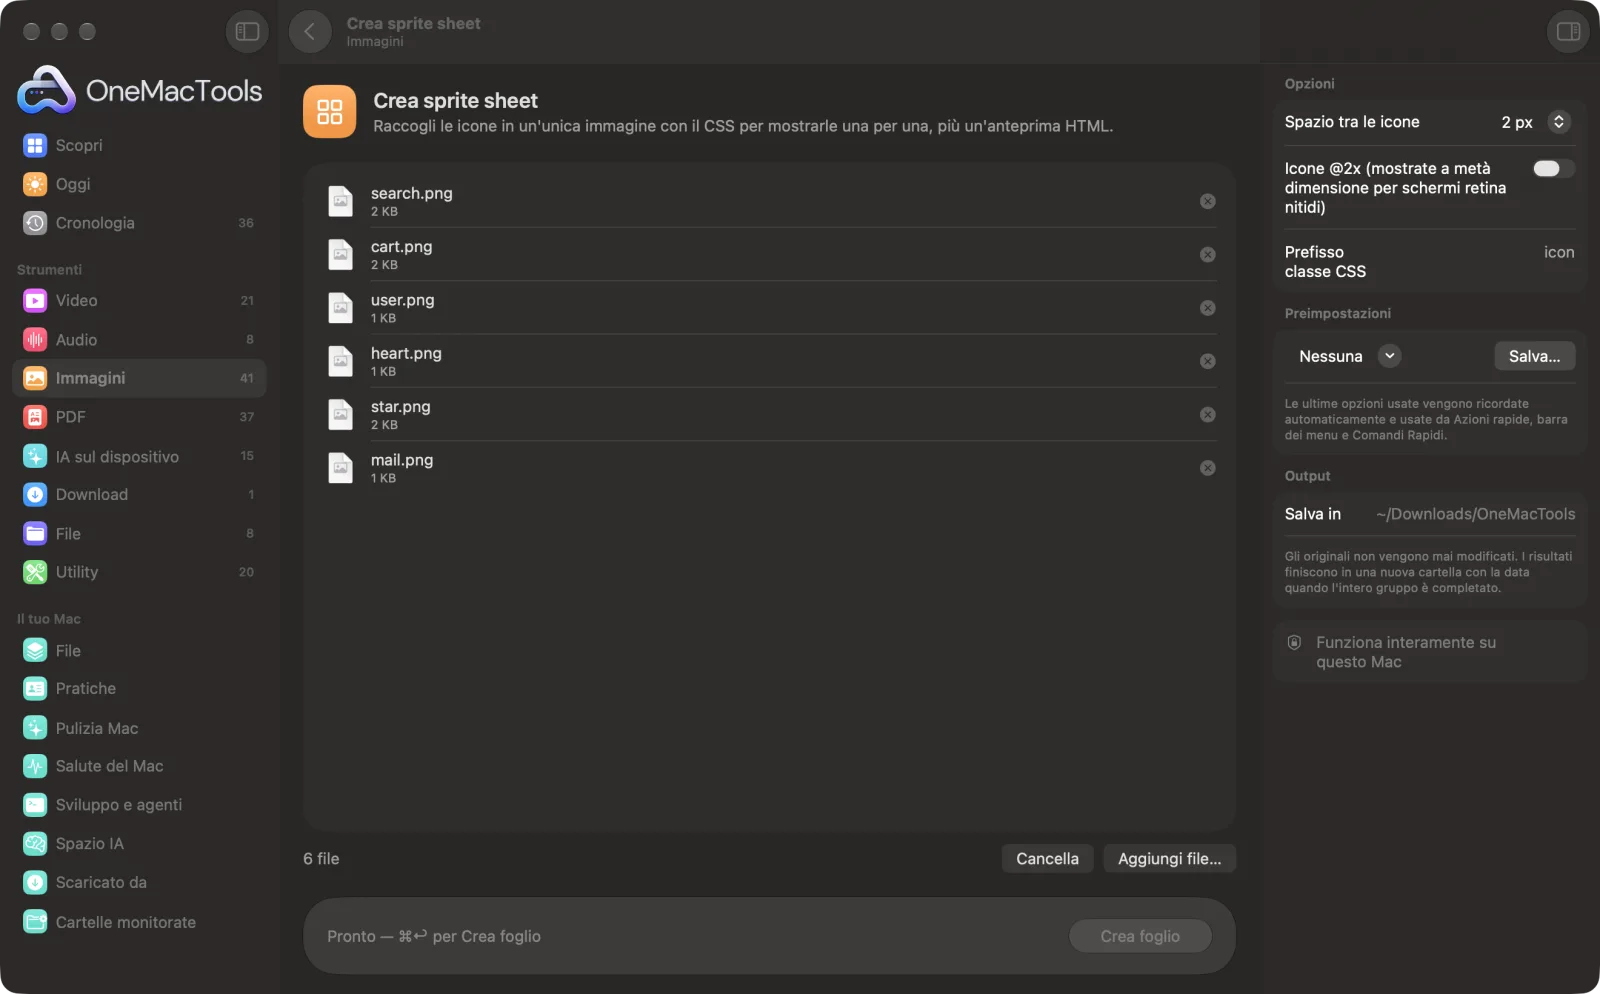Remove heart.png from the list
The image size is (1600, 994).
point(1208,361)
